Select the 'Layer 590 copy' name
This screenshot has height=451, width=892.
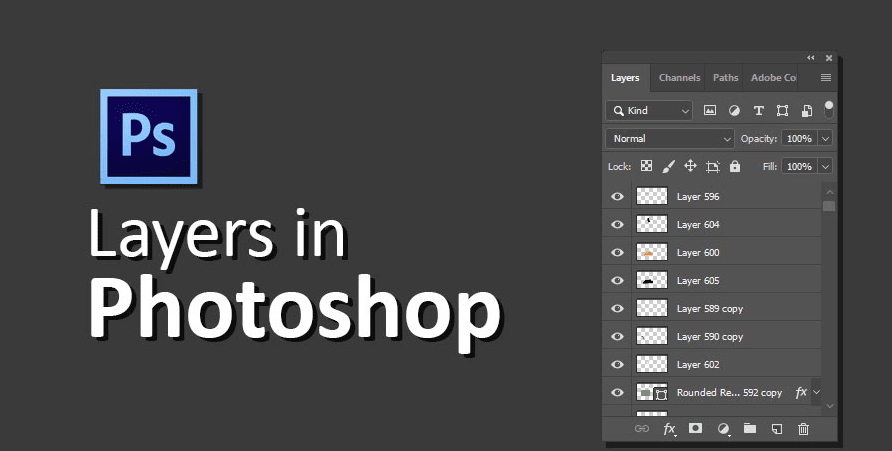pyautogui.click(x=710, y=336)
